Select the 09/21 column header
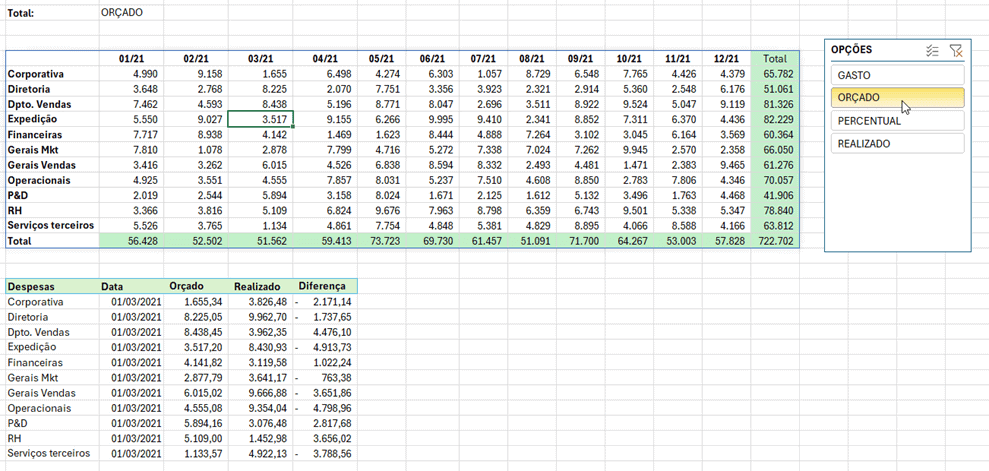This screenshot has height=471, width=989. (581, 59)
